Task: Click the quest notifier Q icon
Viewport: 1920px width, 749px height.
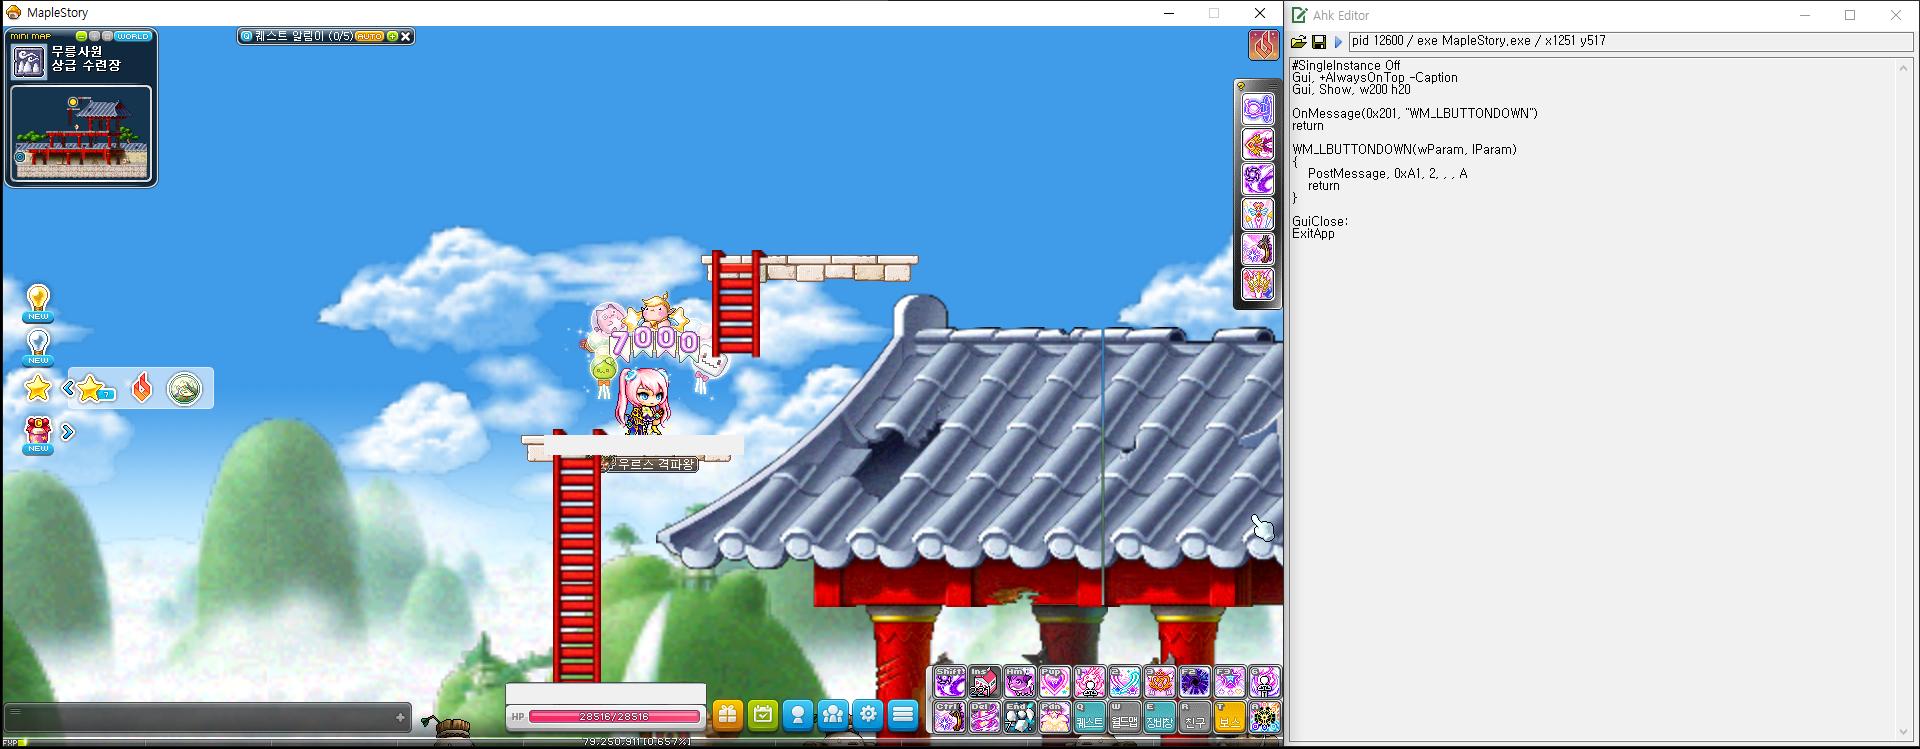Action: 247,36
